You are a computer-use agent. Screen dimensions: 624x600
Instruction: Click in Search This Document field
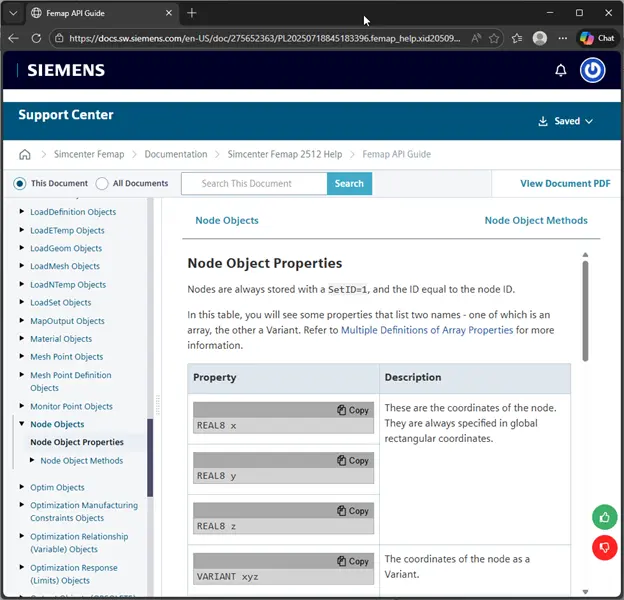(x=254, y=183)
